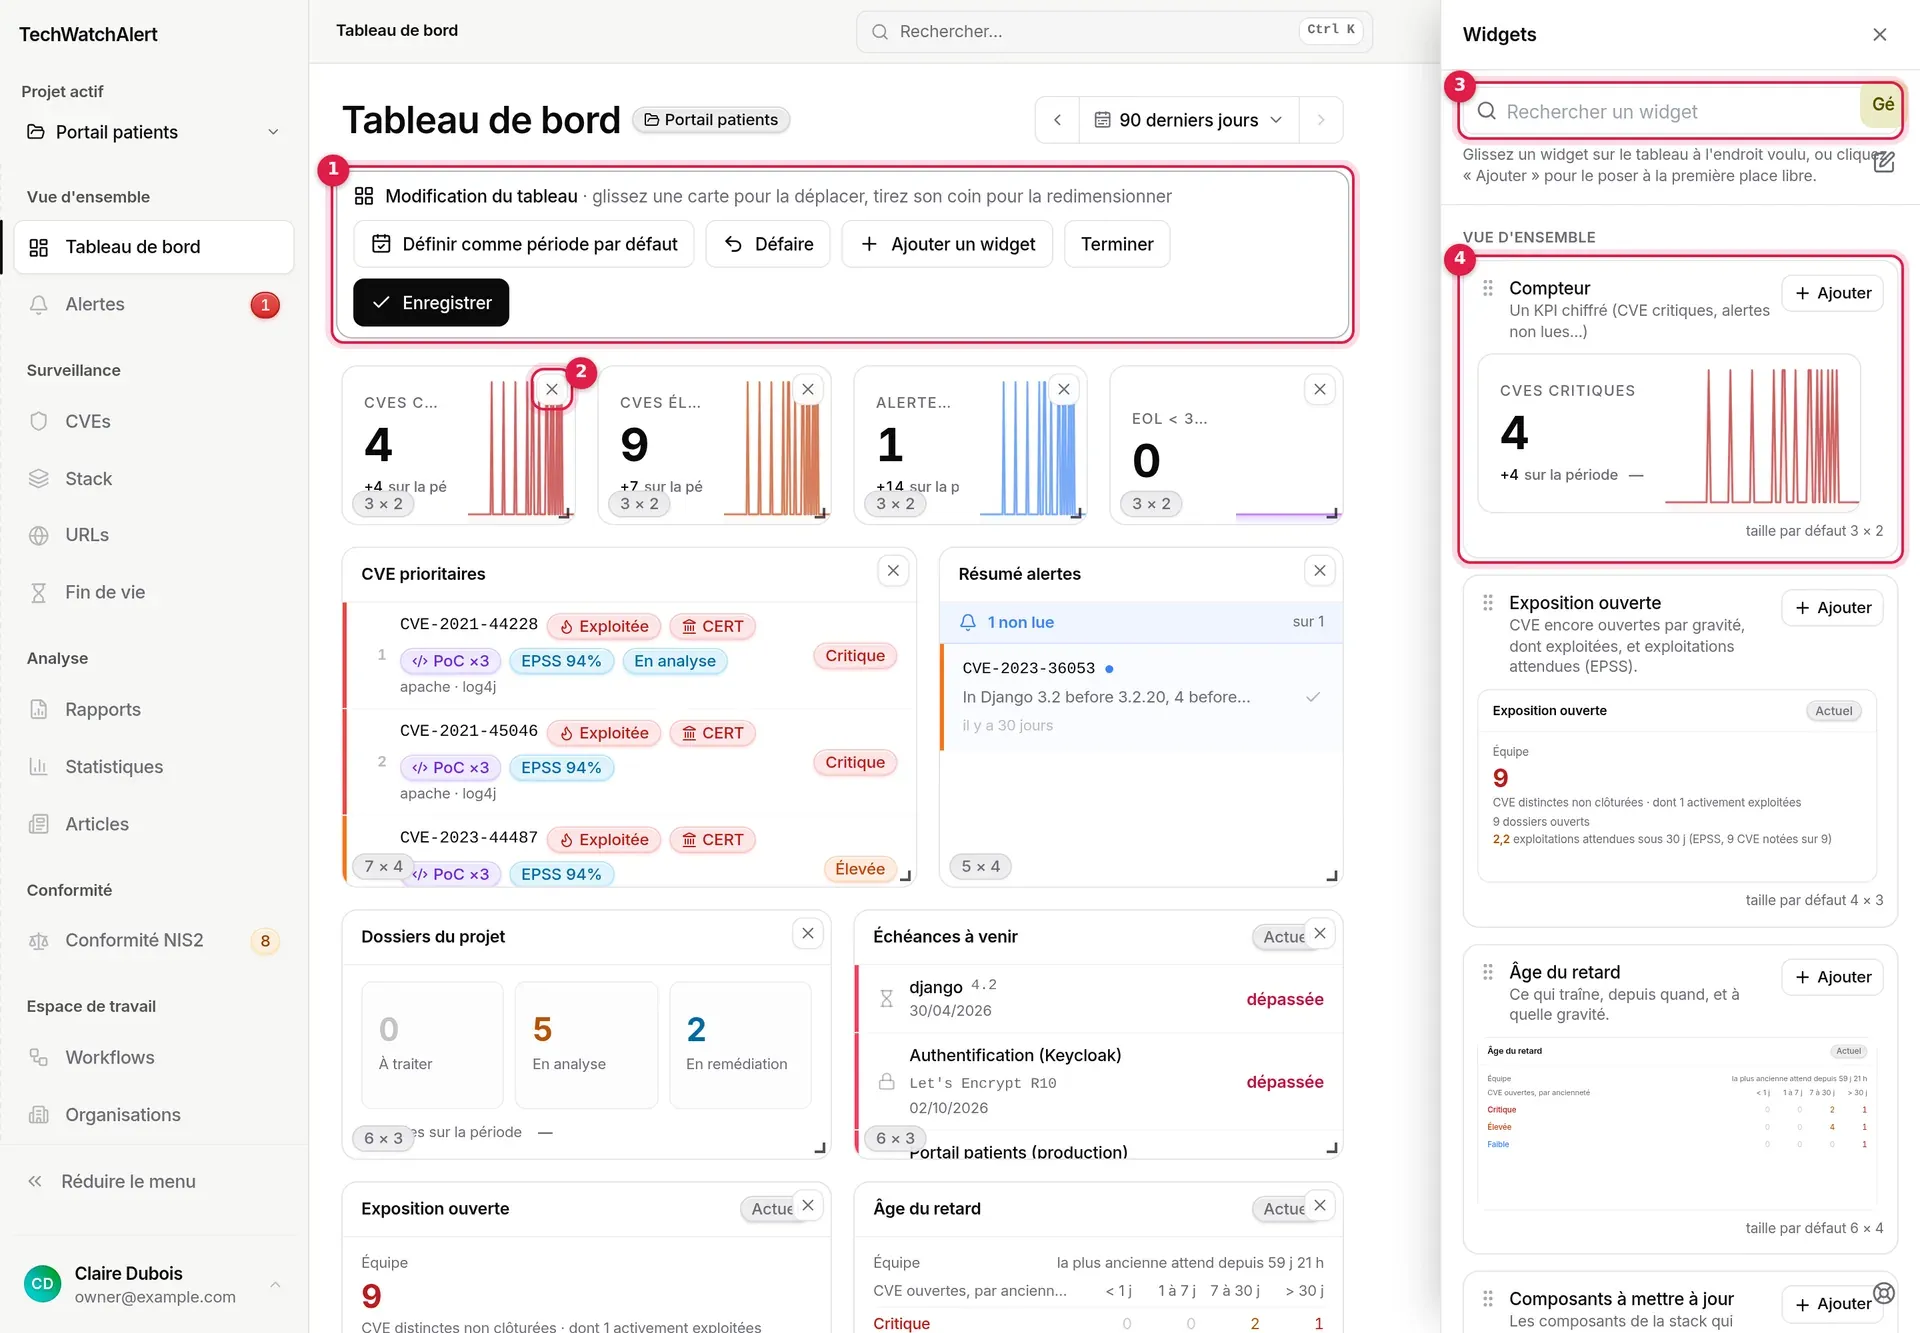Close the Widgets panel
The width and height of the screenshot is (1920, 1333).
pos(1880,34)
